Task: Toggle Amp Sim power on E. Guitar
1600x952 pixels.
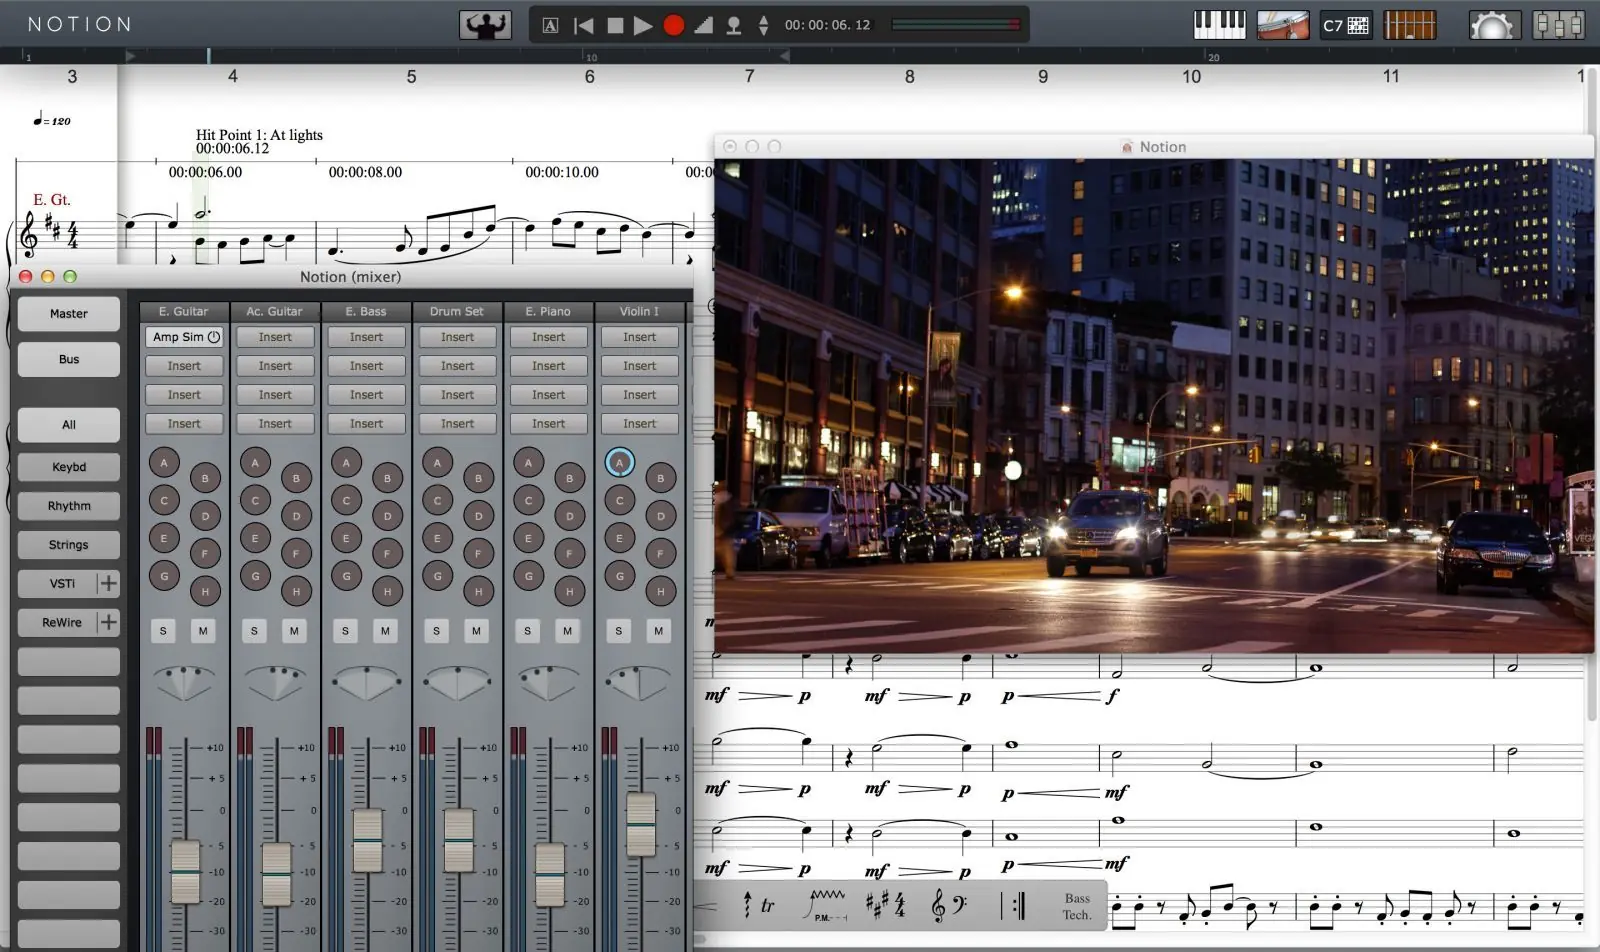Action: click(214, 338)
